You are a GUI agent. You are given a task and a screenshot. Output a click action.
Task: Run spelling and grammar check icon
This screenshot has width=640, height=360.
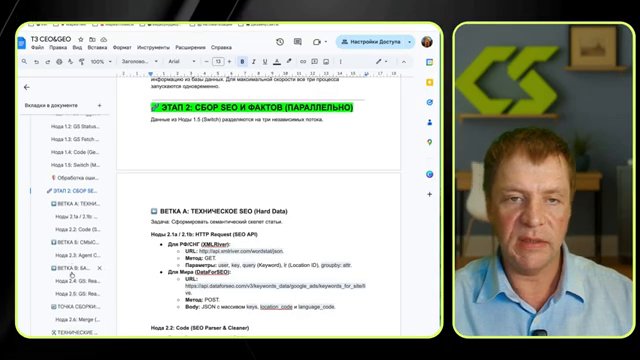70,62
